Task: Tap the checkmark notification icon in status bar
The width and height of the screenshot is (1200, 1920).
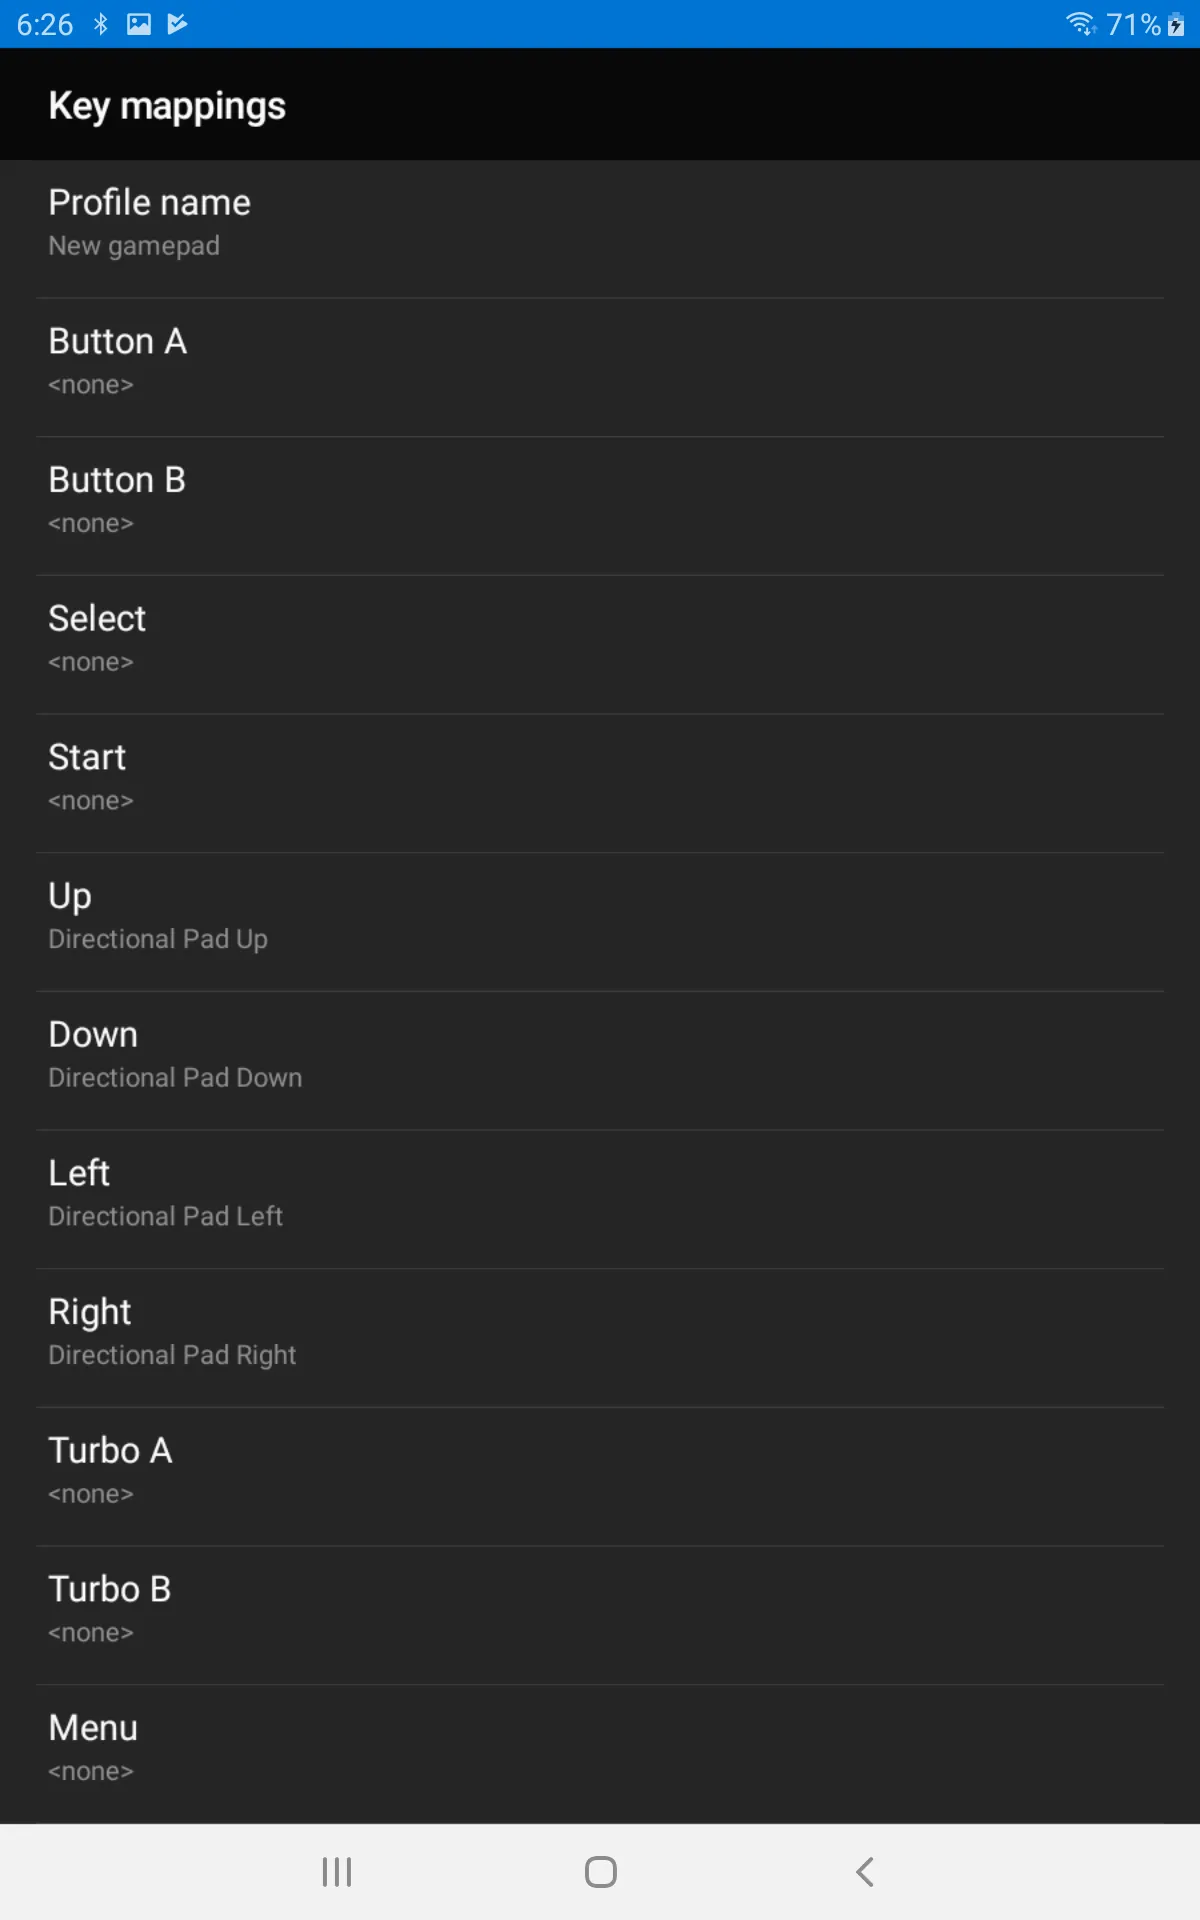Action: (x=177, y=24)
